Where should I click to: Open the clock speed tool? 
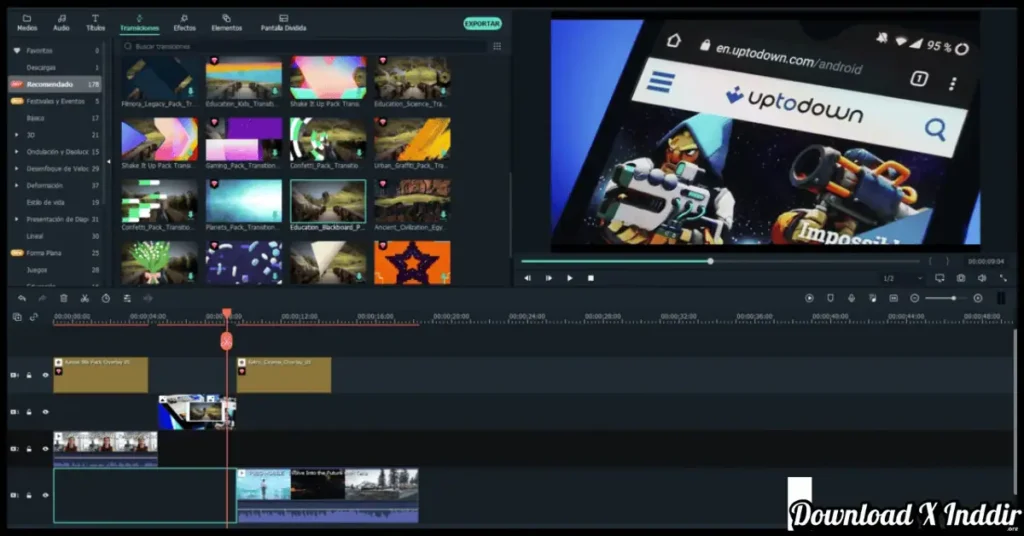pyautogui.click(x=106, y=298)
